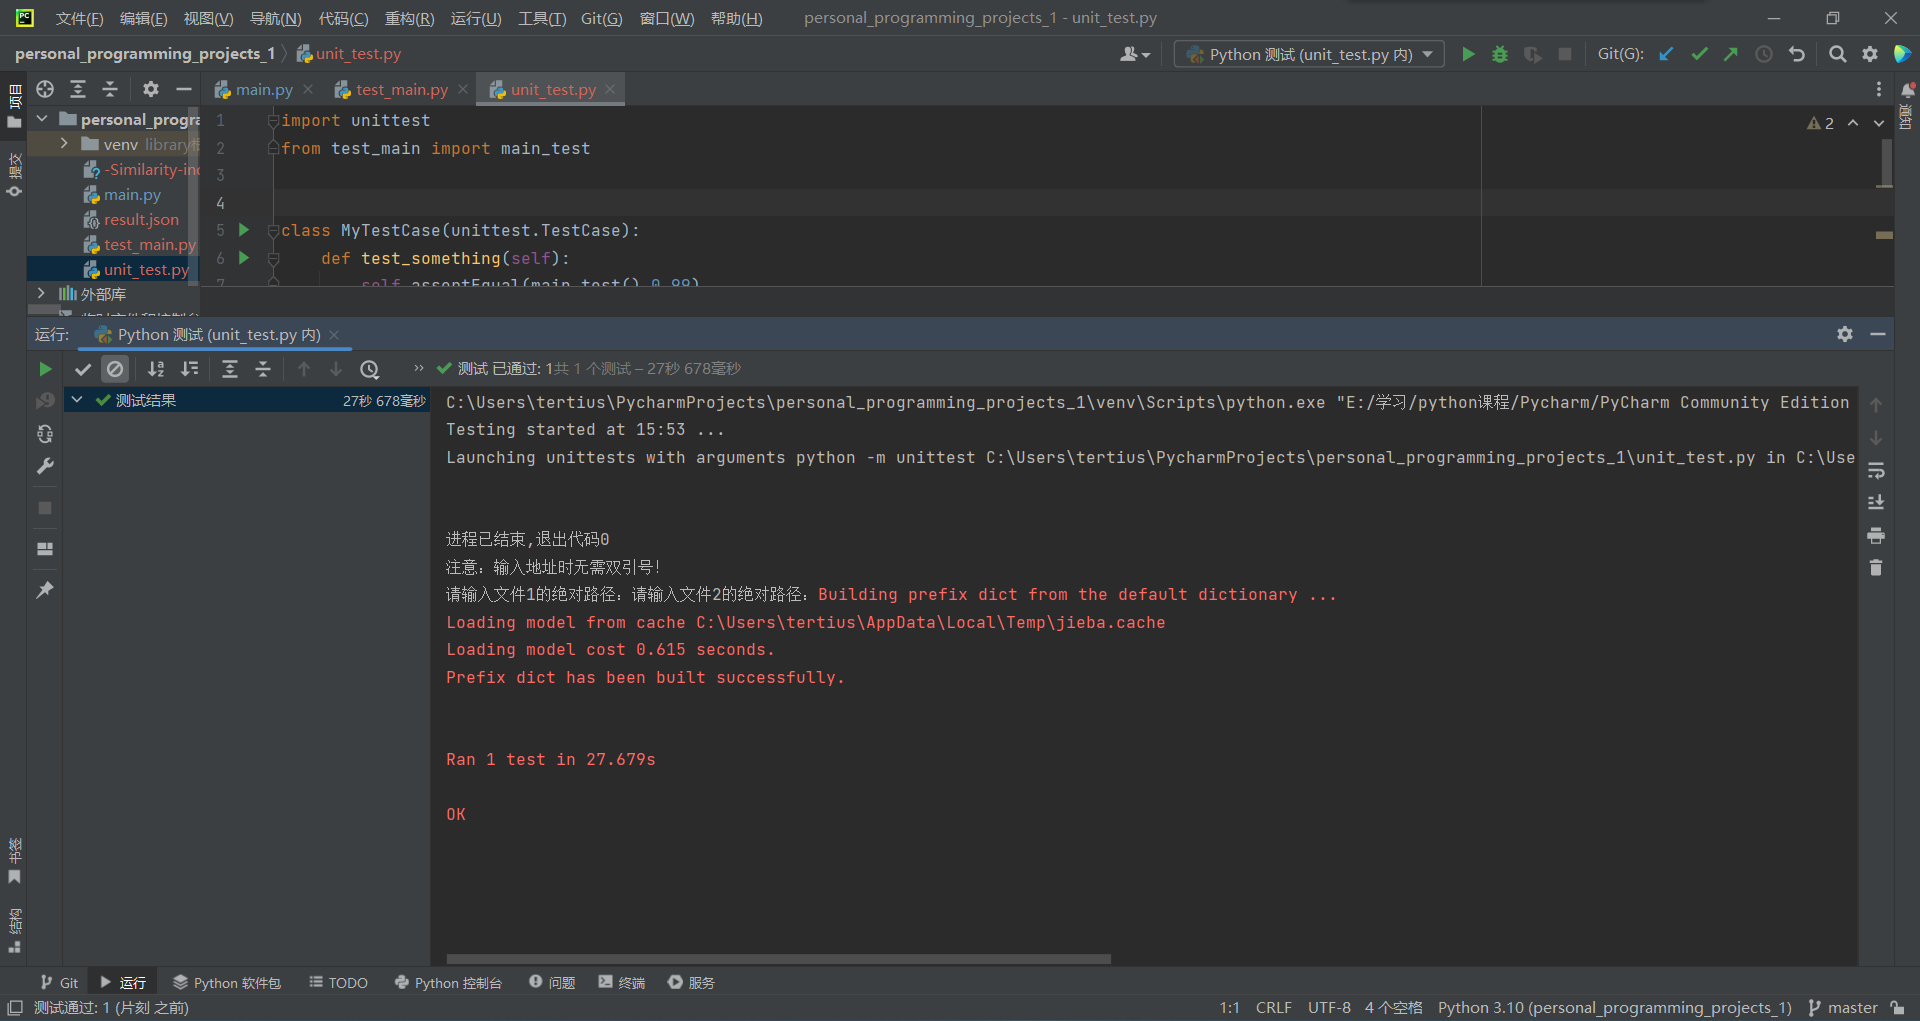Open the Git tool window button

[x=59, y=982]
